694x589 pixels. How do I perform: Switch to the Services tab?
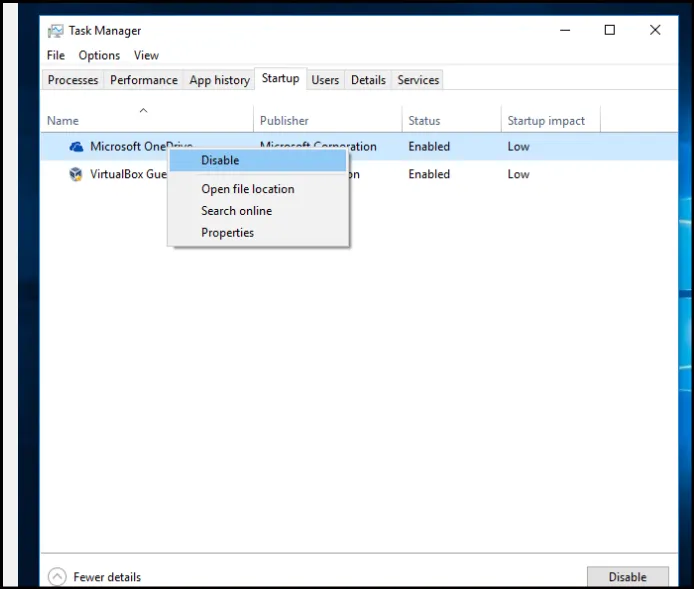(418, 80)
